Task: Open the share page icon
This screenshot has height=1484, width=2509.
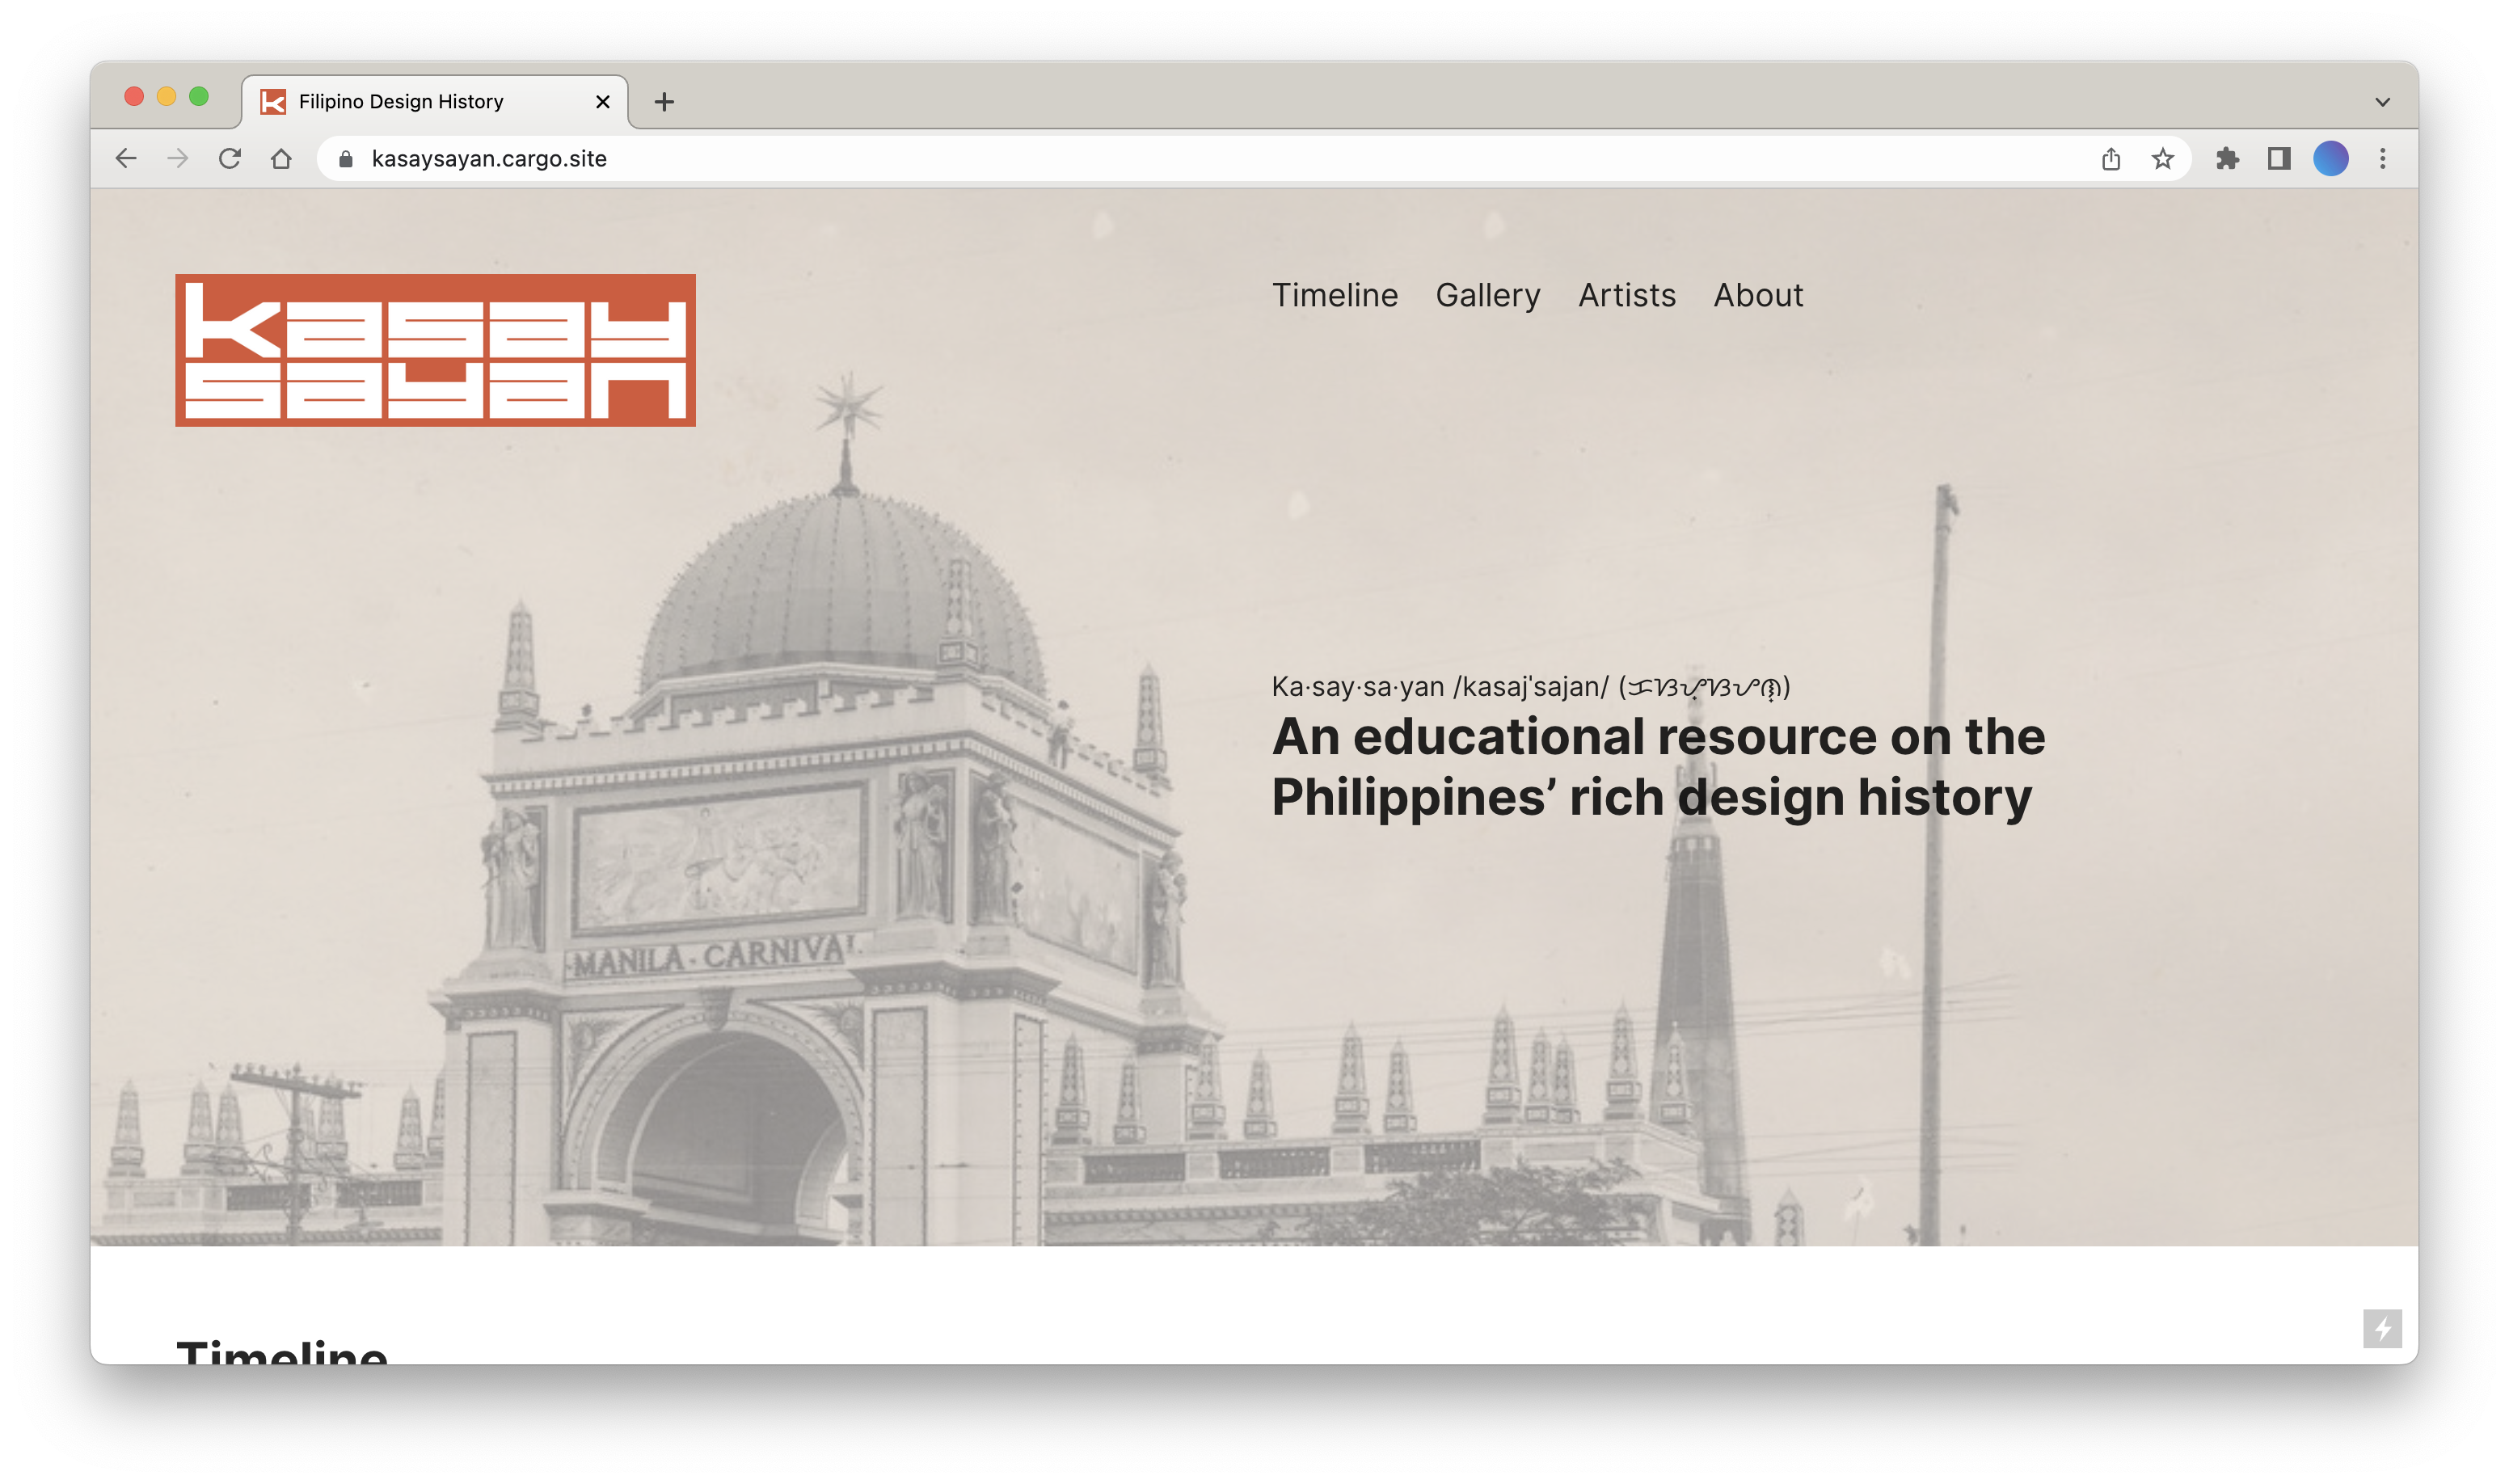Action: click(2111, 158)
